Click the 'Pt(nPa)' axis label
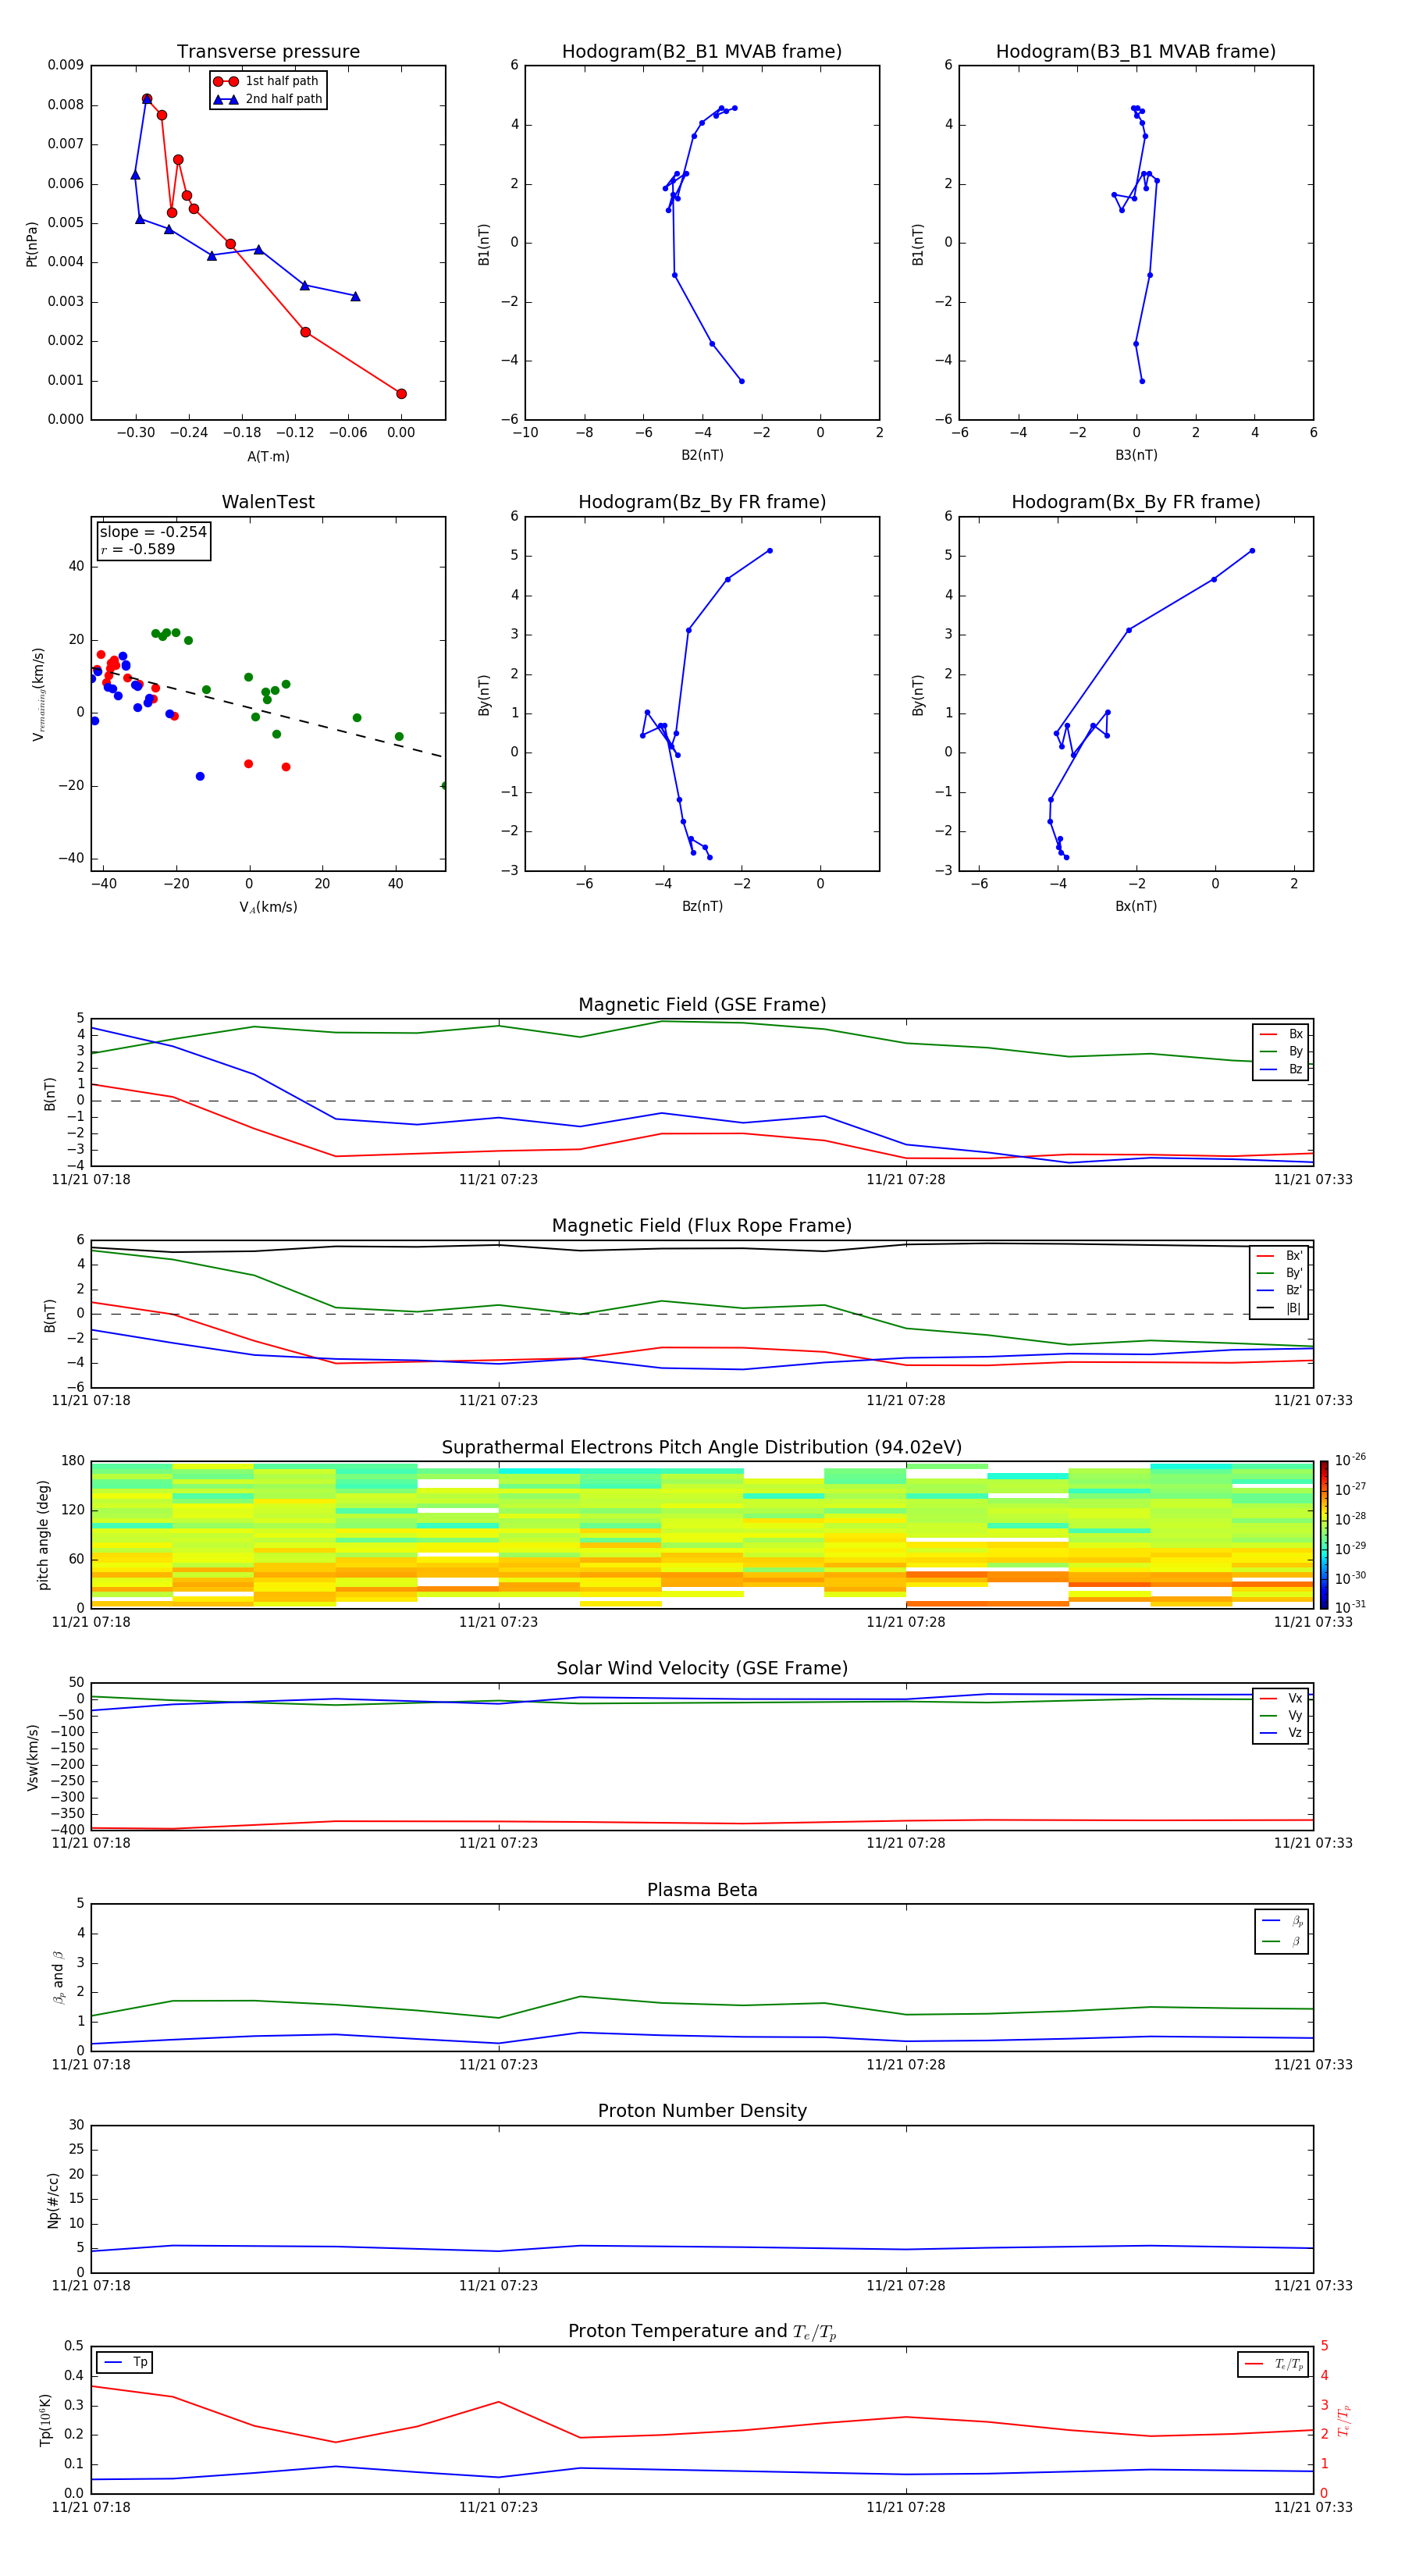Viewport: 1405px width, 2576px height. (x=31, y=243)
